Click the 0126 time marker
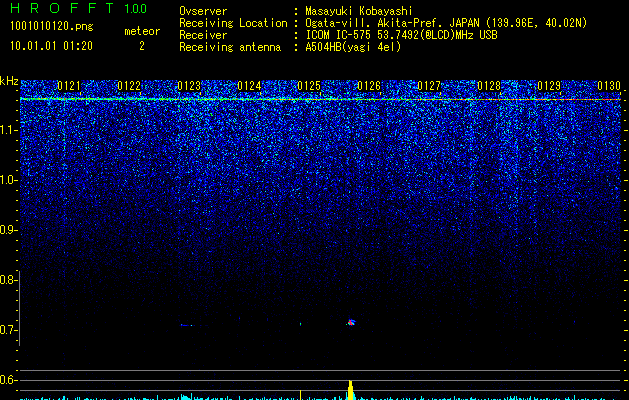This screenshot has height=400, width=629. pos(369,86)
